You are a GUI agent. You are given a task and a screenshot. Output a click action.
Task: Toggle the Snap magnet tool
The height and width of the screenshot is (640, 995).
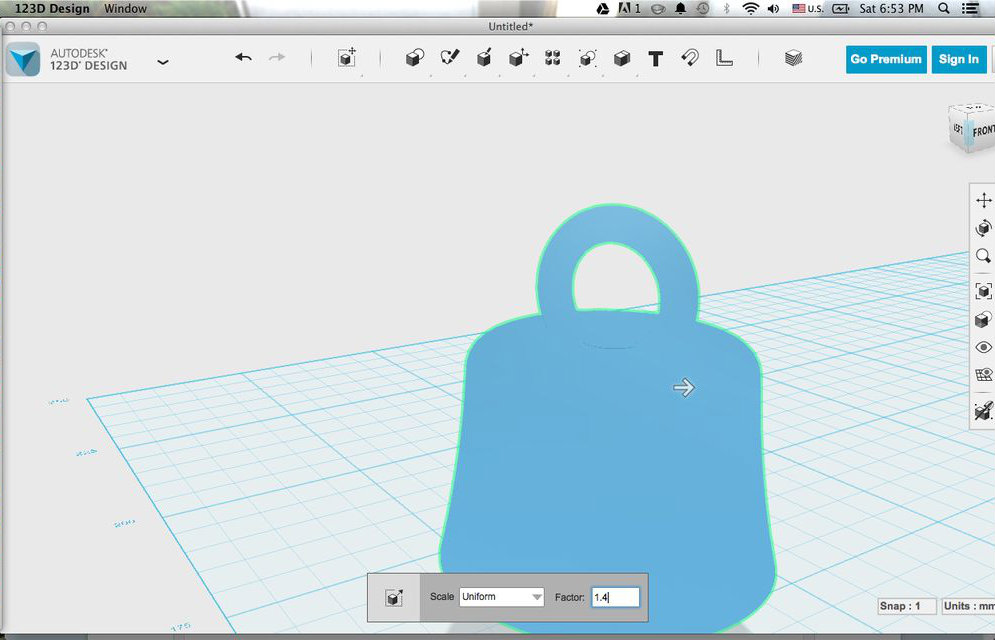tap(690, 58)
